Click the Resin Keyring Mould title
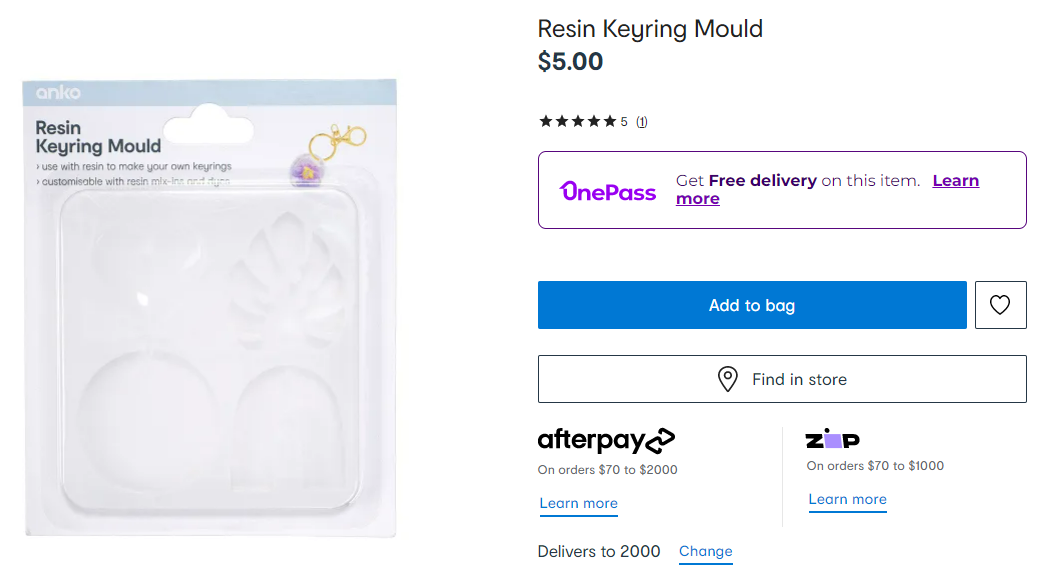 pyautogui.click(x=650, y=29)
